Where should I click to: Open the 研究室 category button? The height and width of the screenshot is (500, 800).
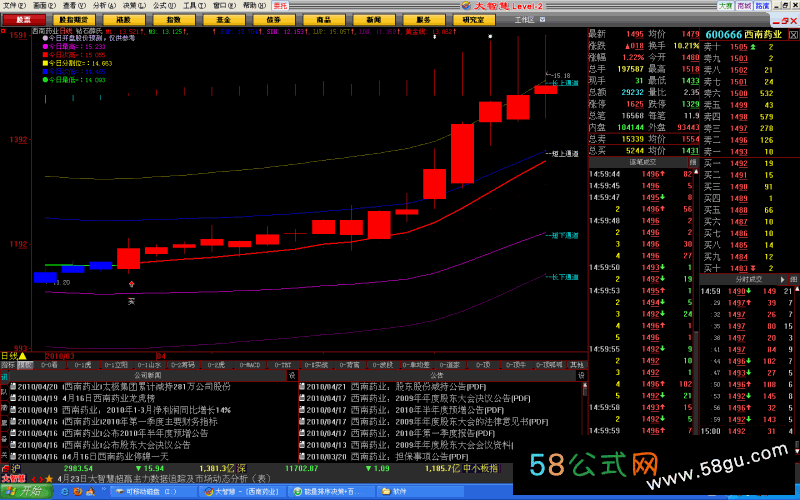473,20
